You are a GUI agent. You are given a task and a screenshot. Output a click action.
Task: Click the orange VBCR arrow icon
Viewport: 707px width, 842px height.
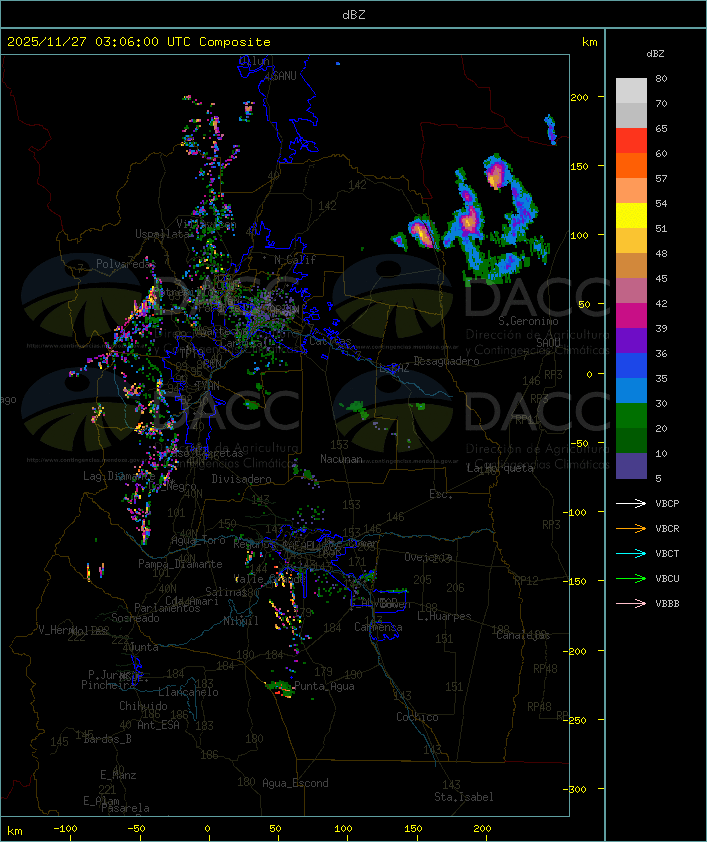pos(631,528)
